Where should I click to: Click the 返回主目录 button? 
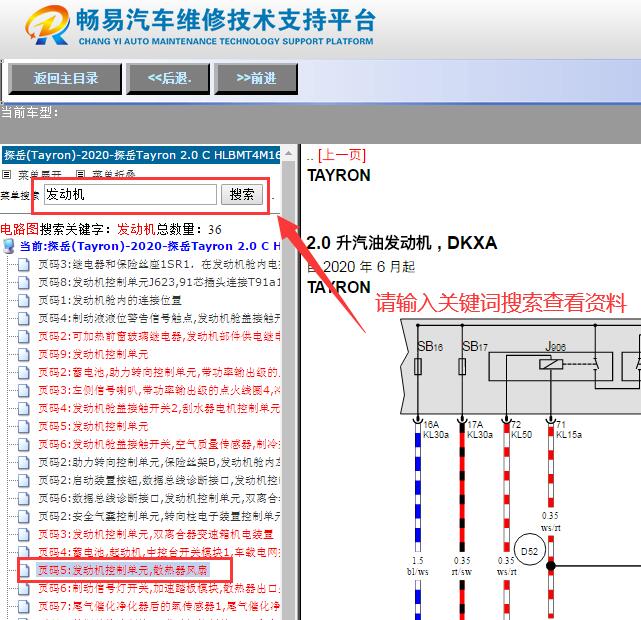65,78
